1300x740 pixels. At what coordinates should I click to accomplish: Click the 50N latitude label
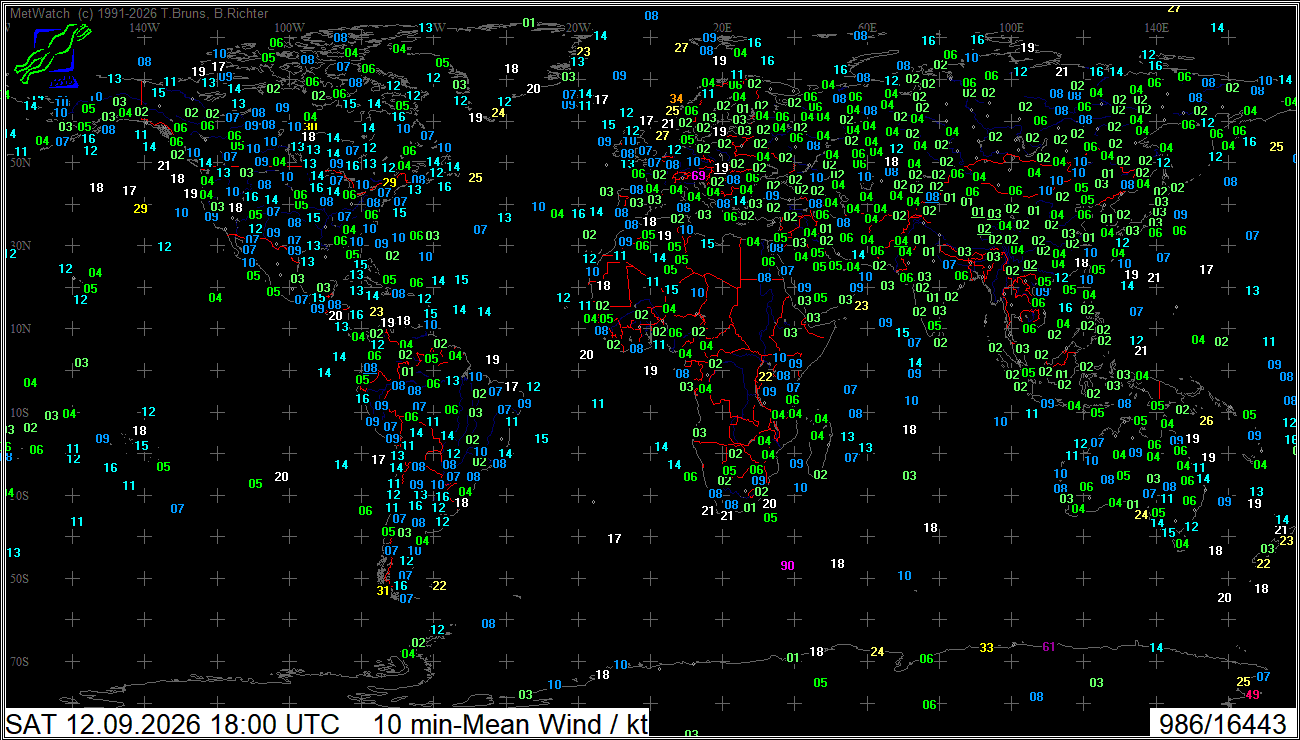click(x=19, y=163)
